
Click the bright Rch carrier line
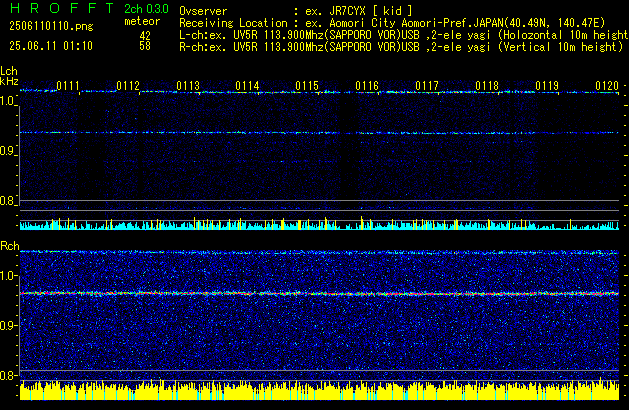[319, 294]
